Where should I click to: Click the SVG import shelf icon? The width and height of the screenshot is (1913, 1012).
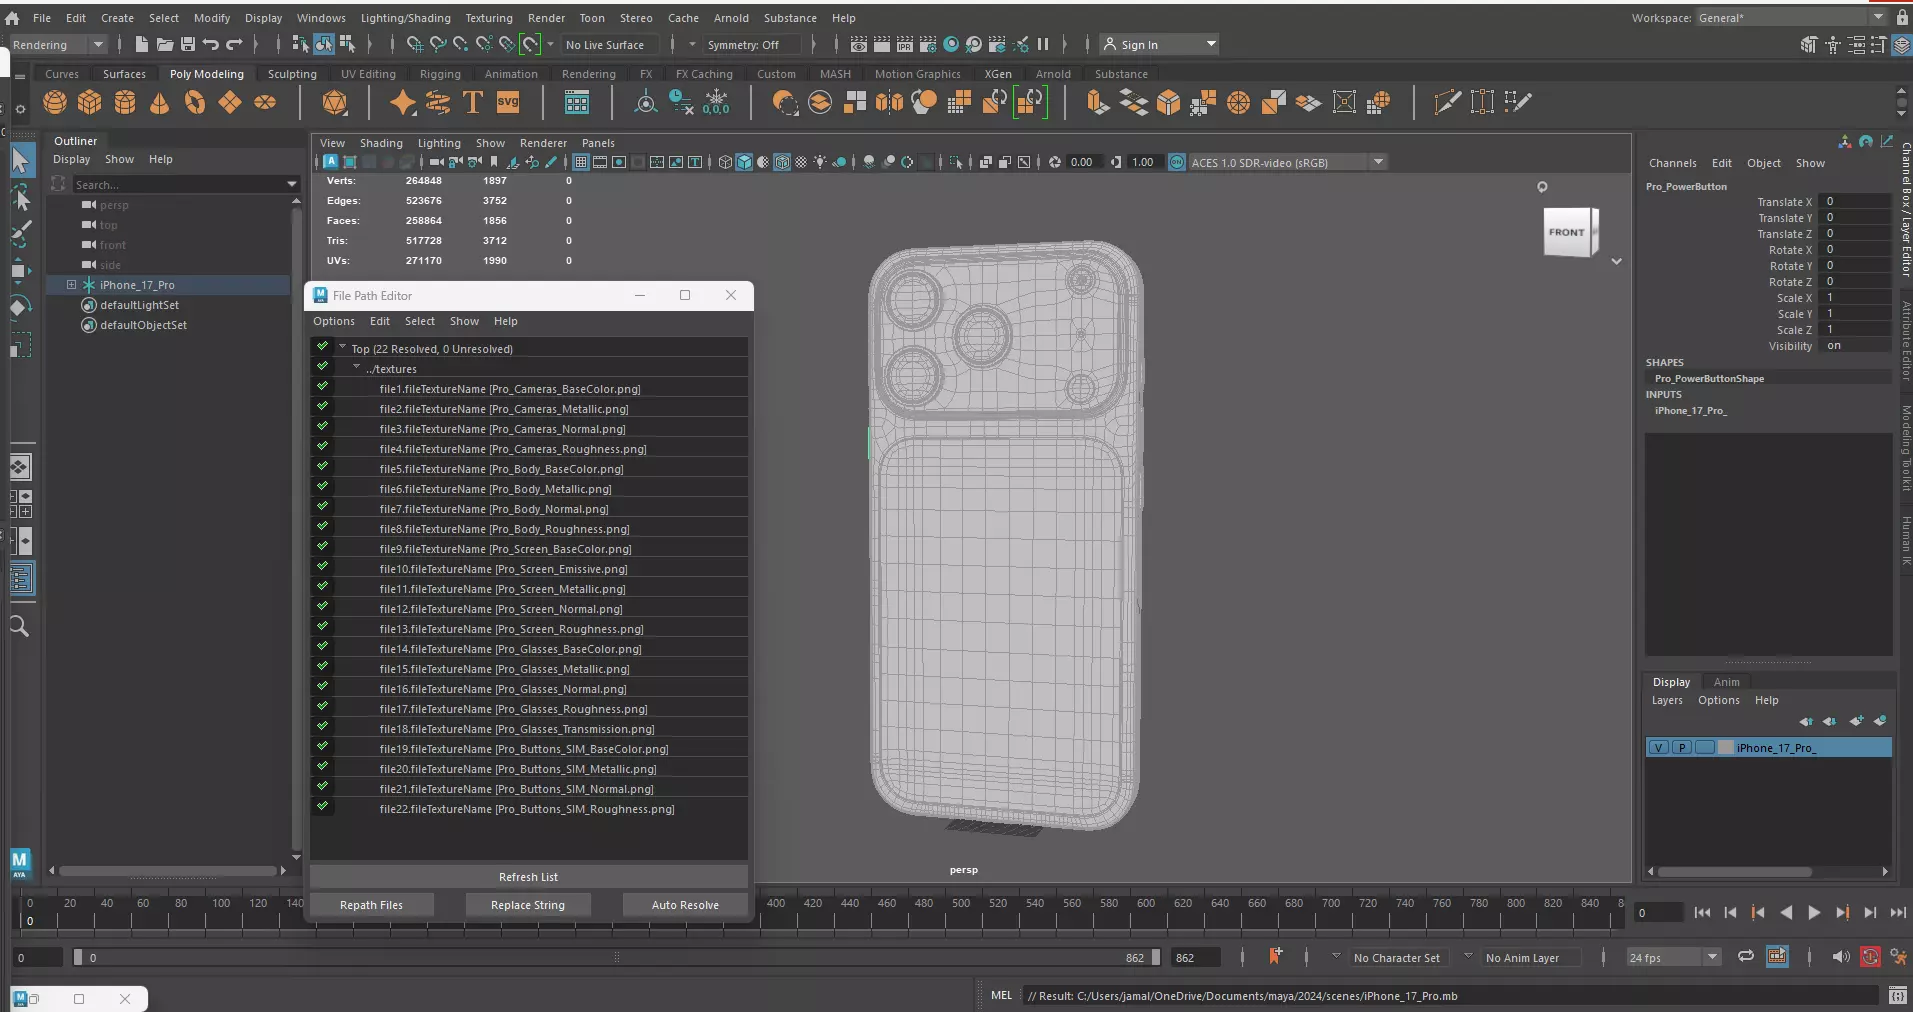click(x=508, y=102)
